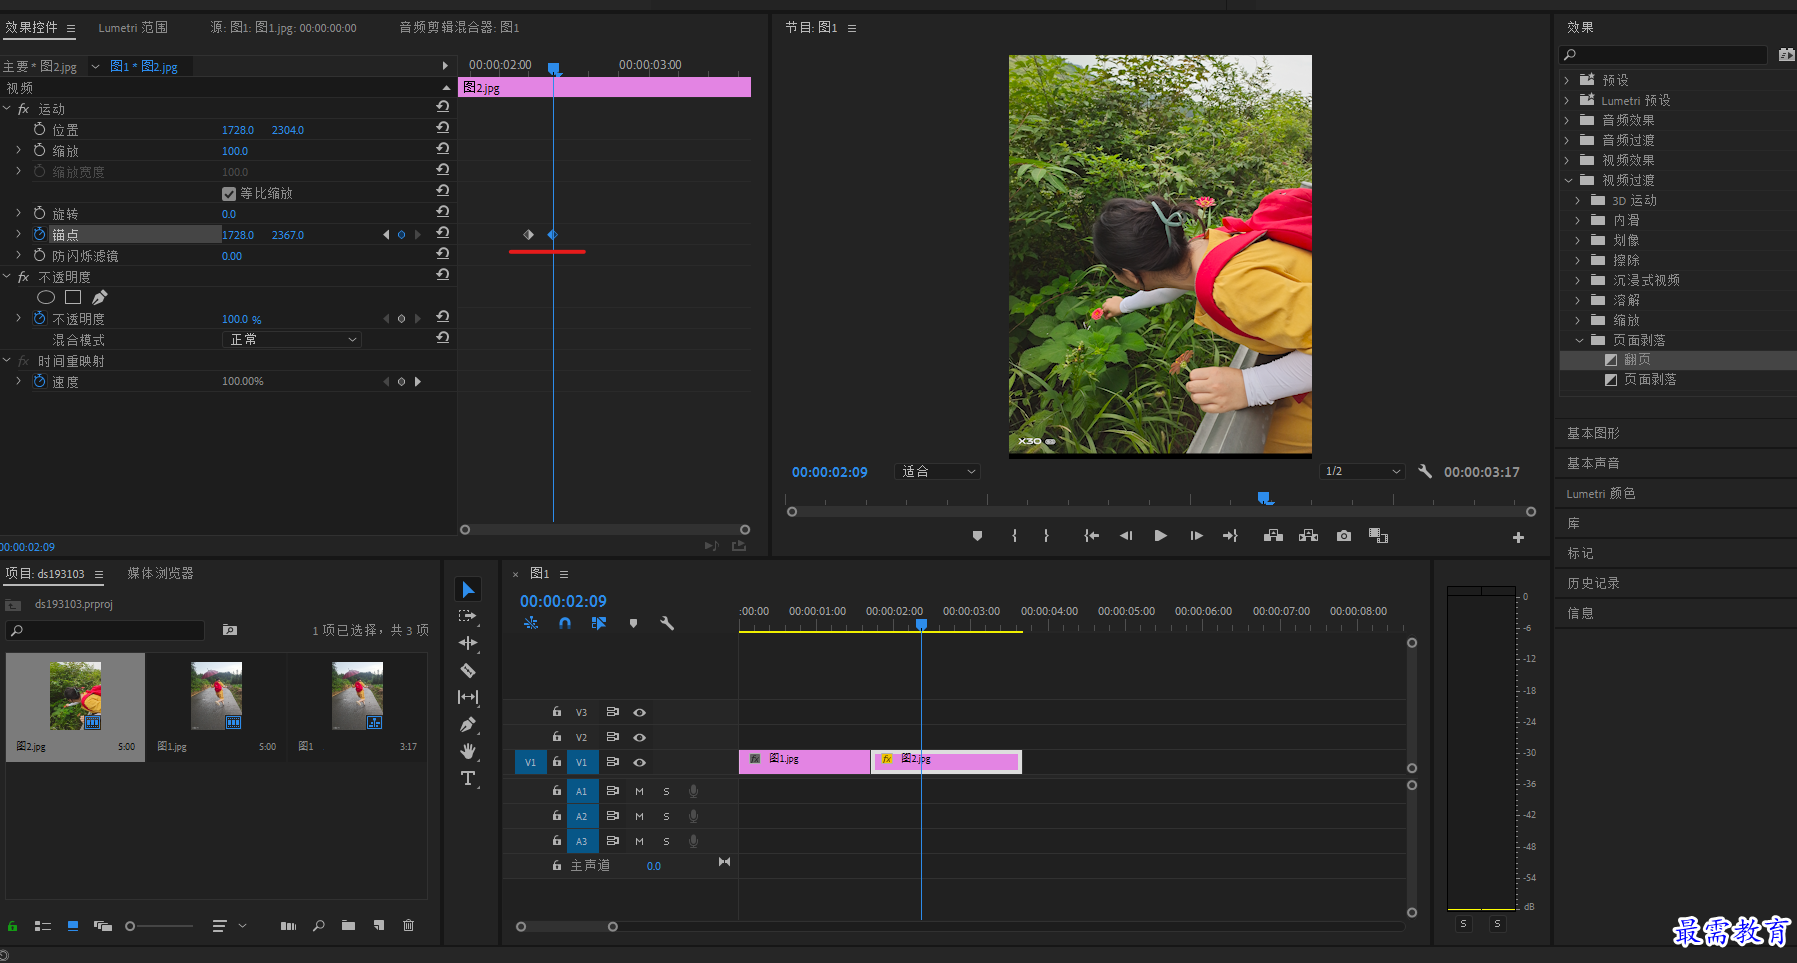Click Program monitor playhead scrubber
Image resolution: width=1797 pixels, height=963 pixels.
click(x=1264, y=498)
